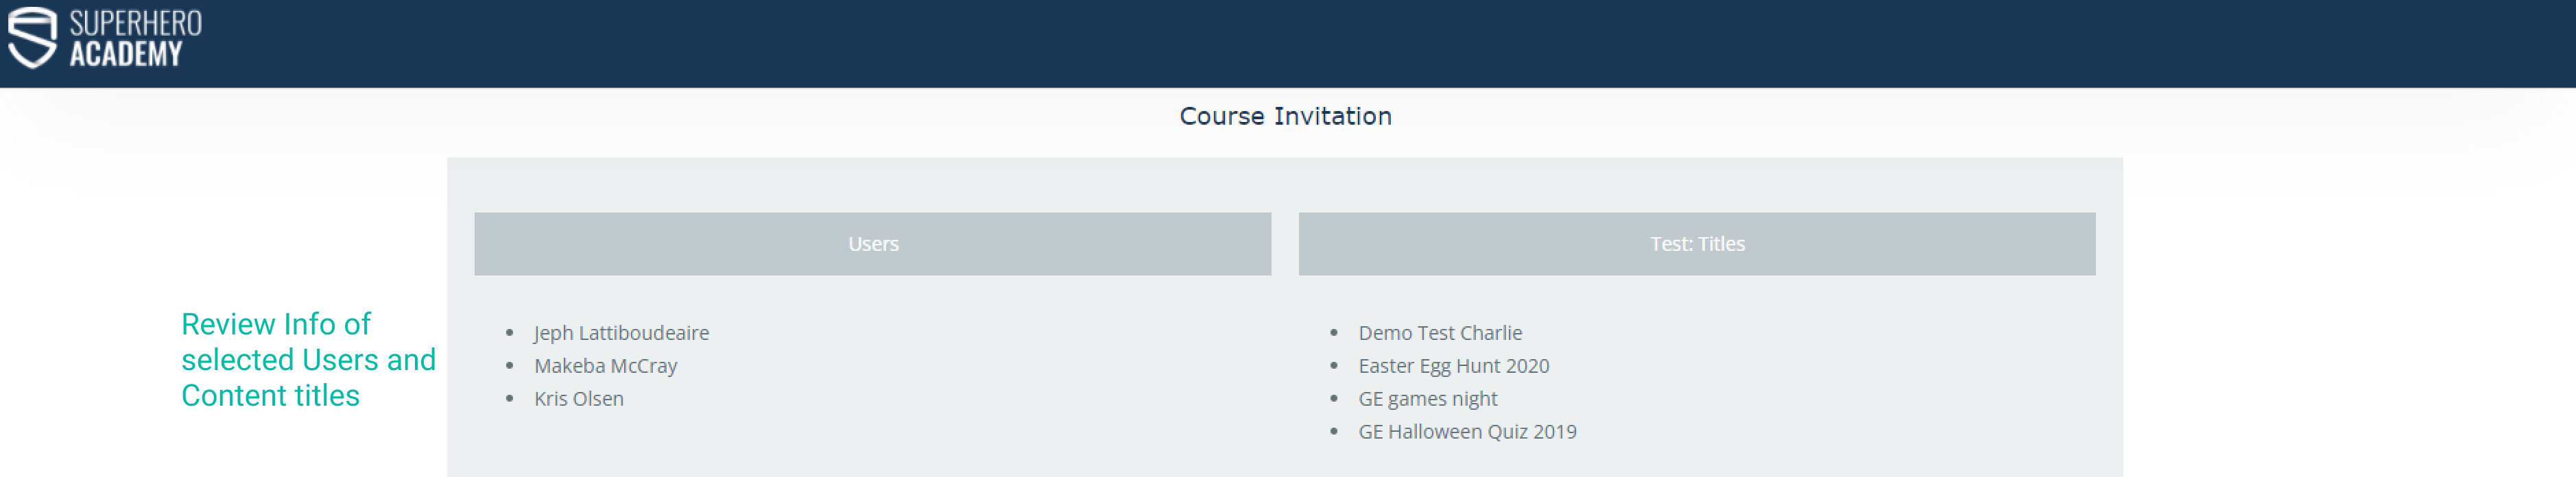Click the bullet beside Easter Egg Hunt 2020
Screen dimensions: 2576x477
(1333, 366)
